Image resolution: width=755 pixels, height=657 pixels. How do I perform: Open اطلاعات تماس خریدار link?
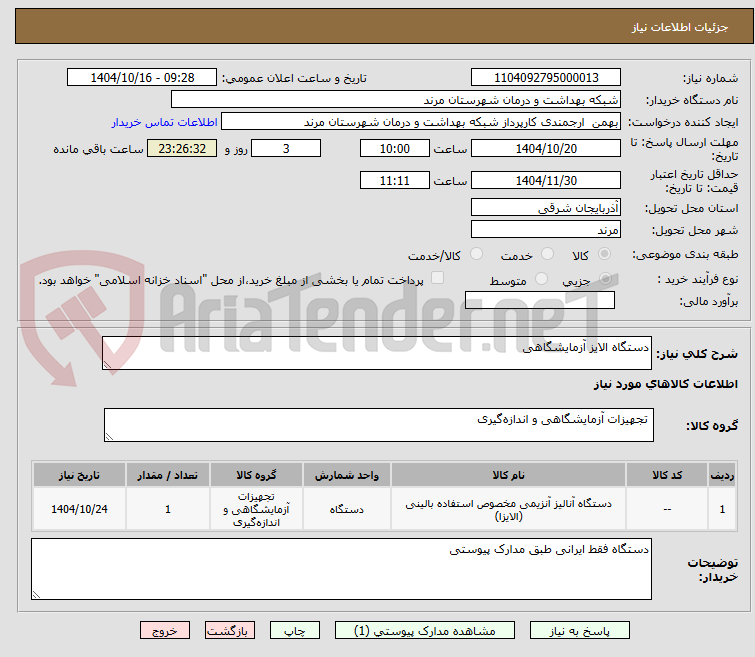[165, 122]
